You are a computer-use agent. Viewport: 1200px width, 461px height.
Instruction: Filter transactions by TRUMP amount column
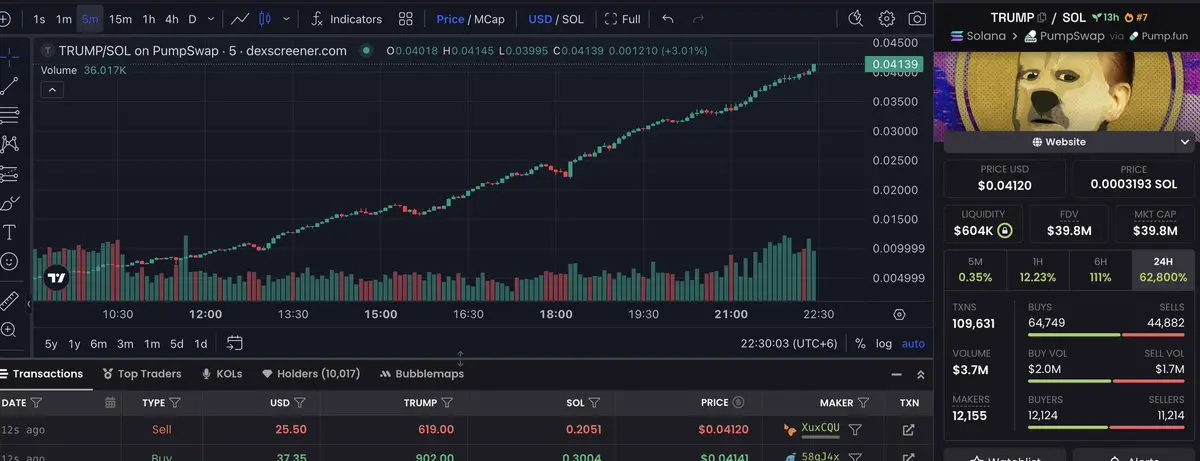pos(447,403)
